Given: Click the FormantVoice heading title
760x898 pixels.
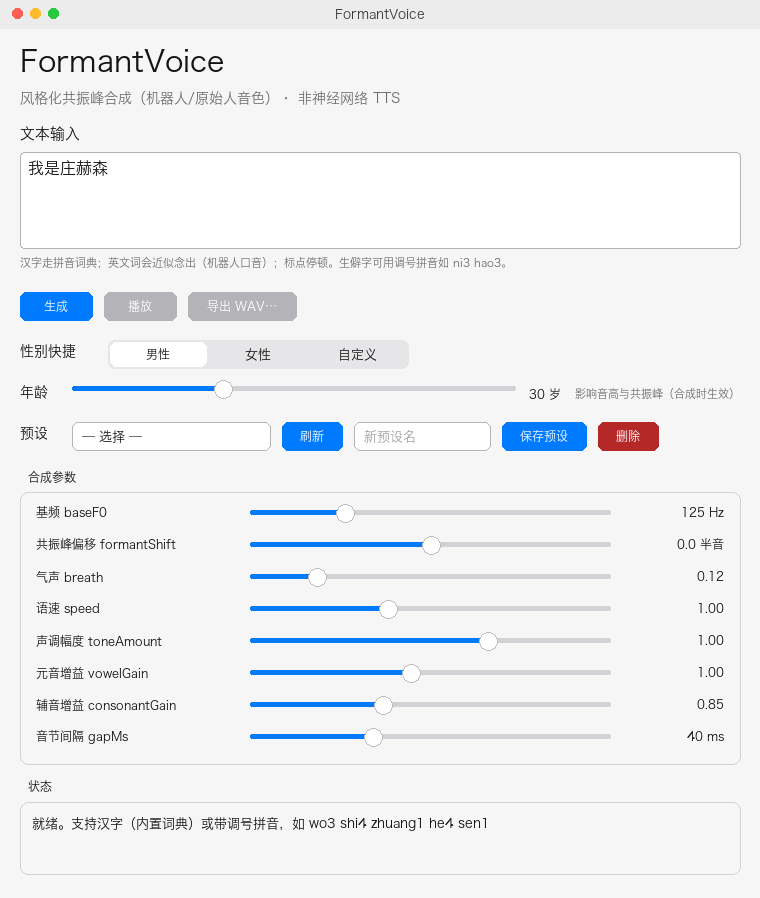Looking at the screenshot, I should coord(122,61).
